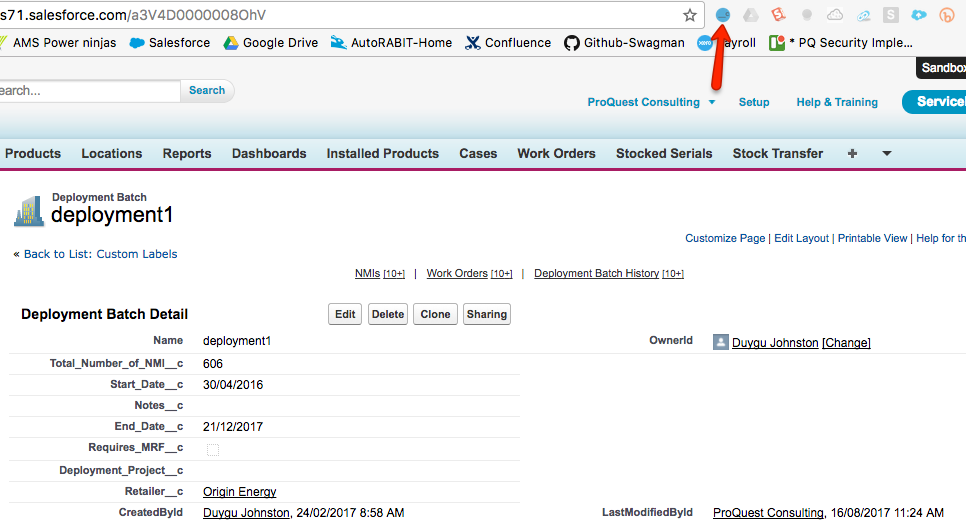The width and height of the screenshot is (966, 522).
Task: Open the blue chain link extension icon
Action: point(863,16)
